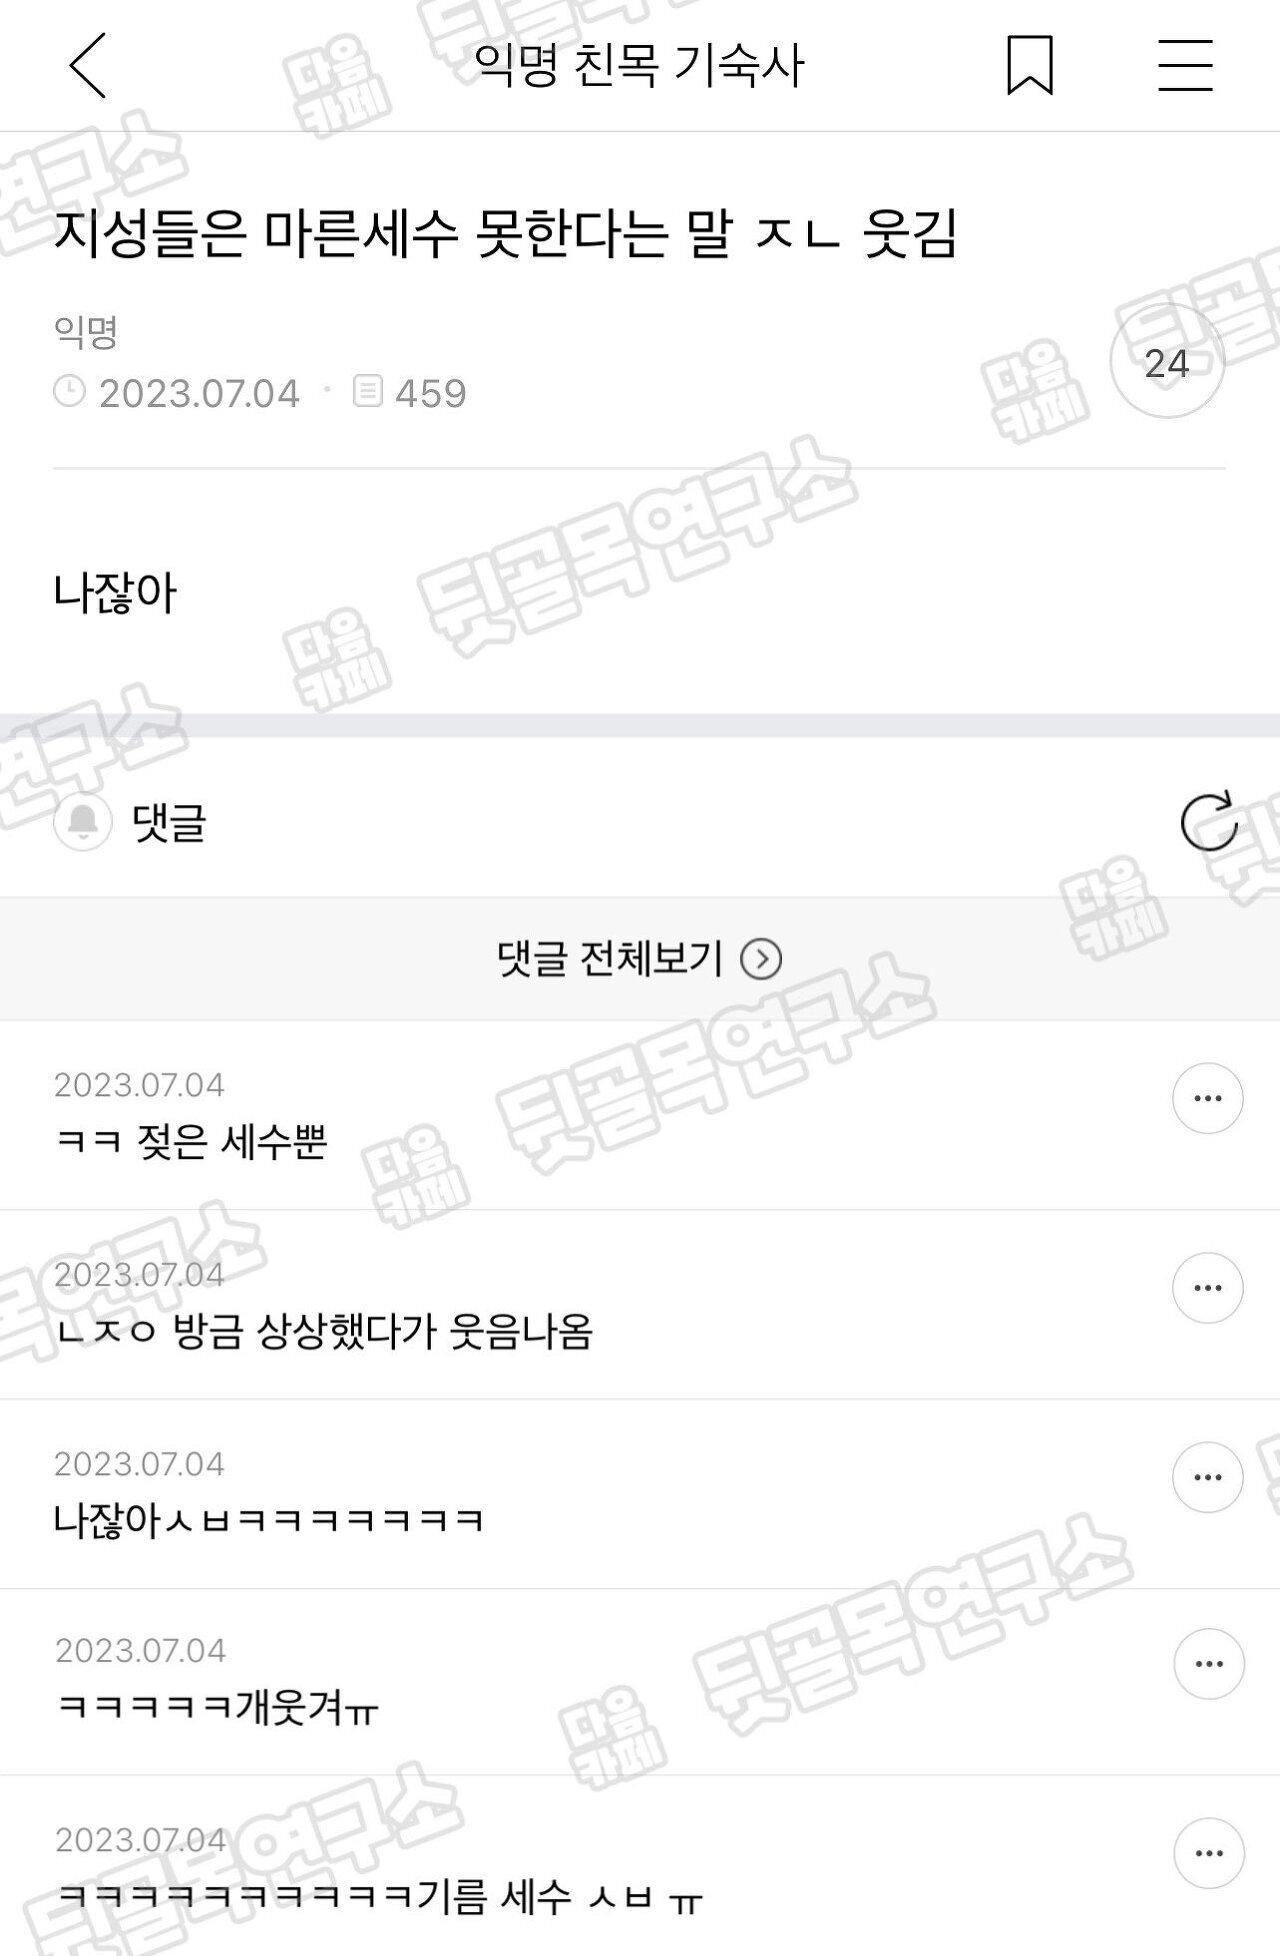Open options menu for '젖은 세수뿐' comment

(x=1208, y=1098)
